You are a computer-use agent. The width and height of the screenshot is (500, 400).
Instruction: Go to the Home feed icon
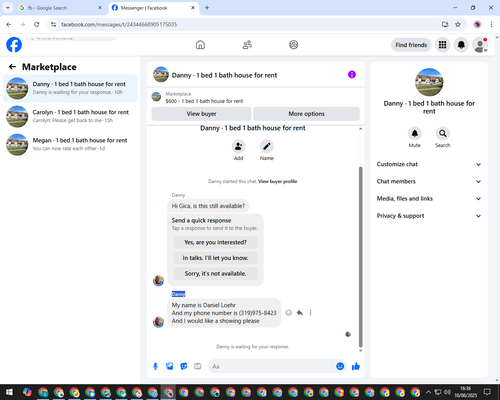(200, 45)
